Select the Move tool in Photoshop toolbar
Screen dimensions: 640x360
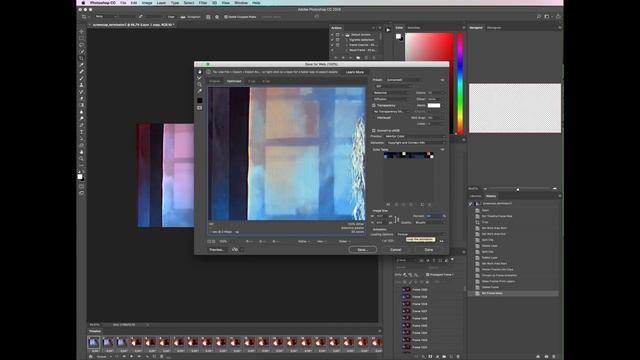[x=82, y=31]
